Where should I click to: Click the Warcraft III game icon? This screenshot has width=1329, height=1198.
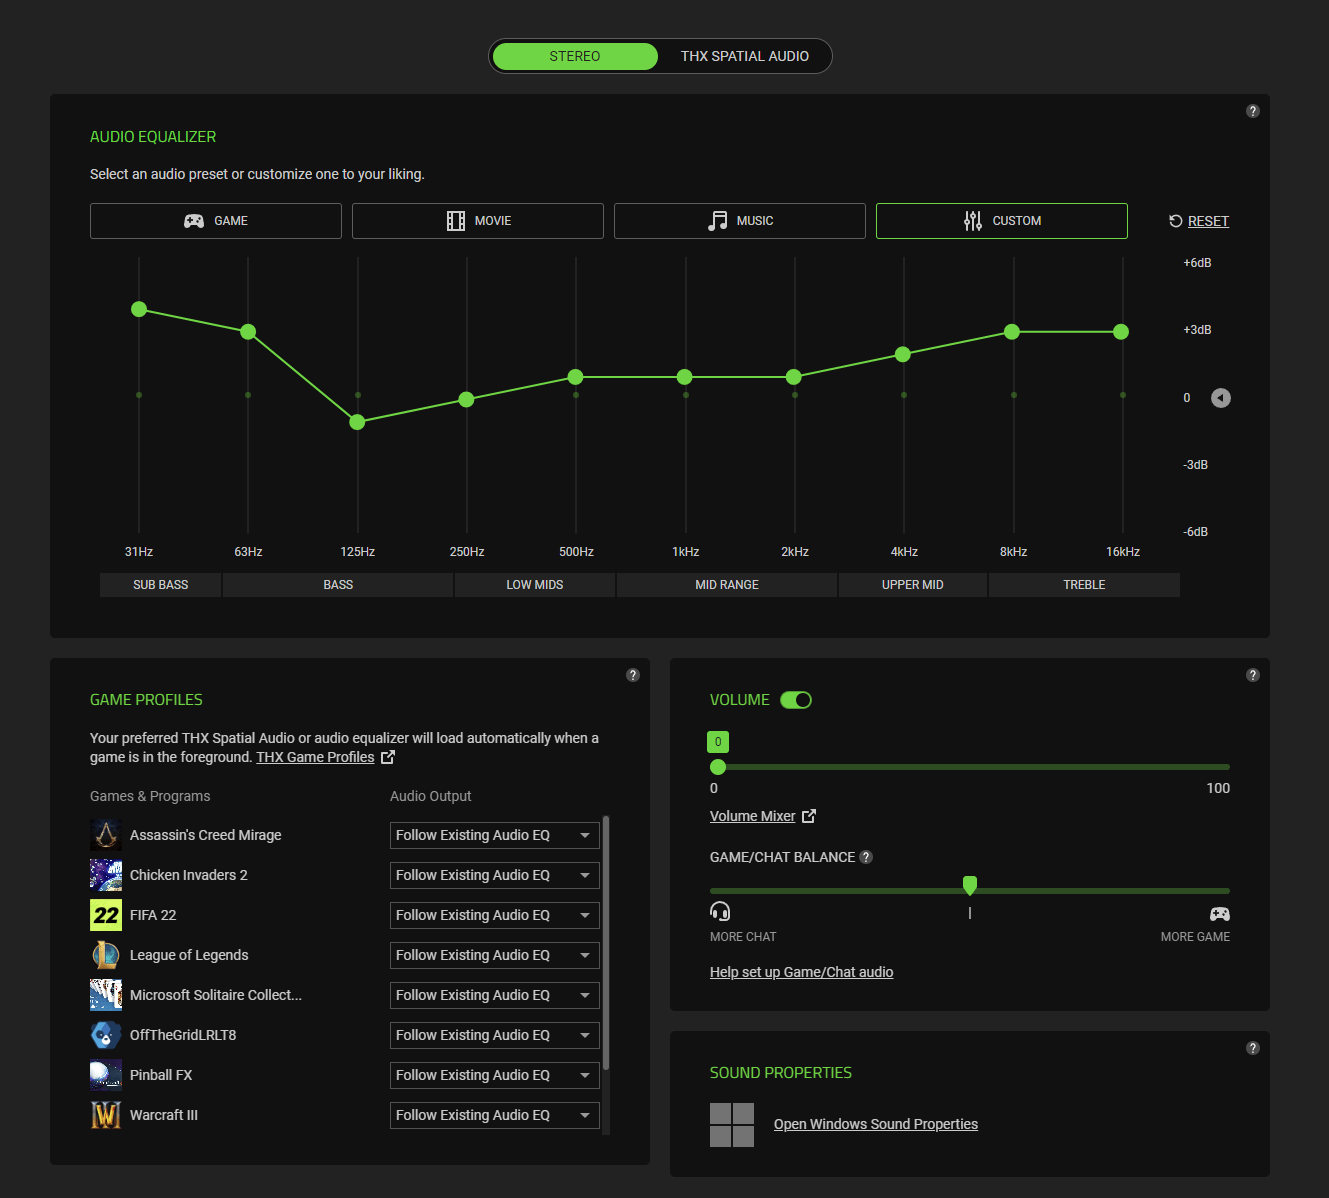[x=106, y=1115]
